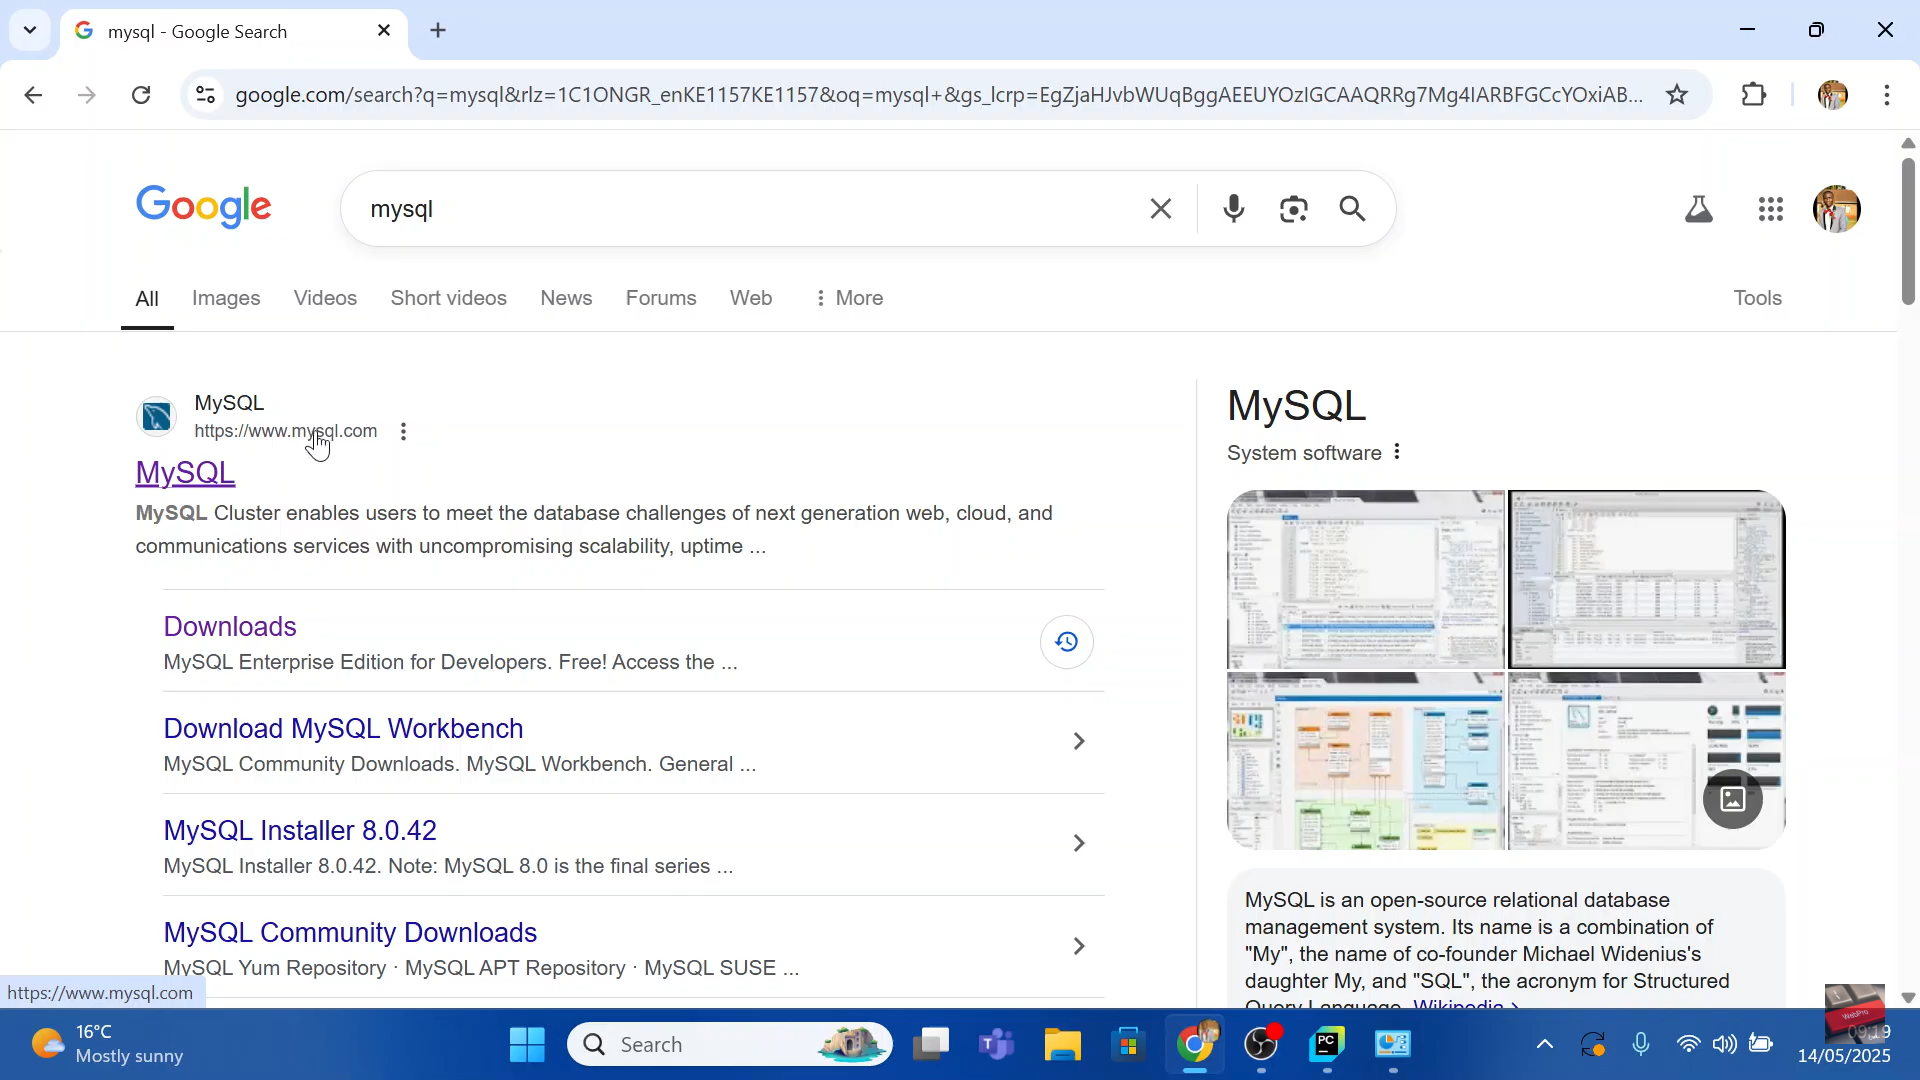Open the first MySQL Workbench screenshot thumbnail

1365,579
